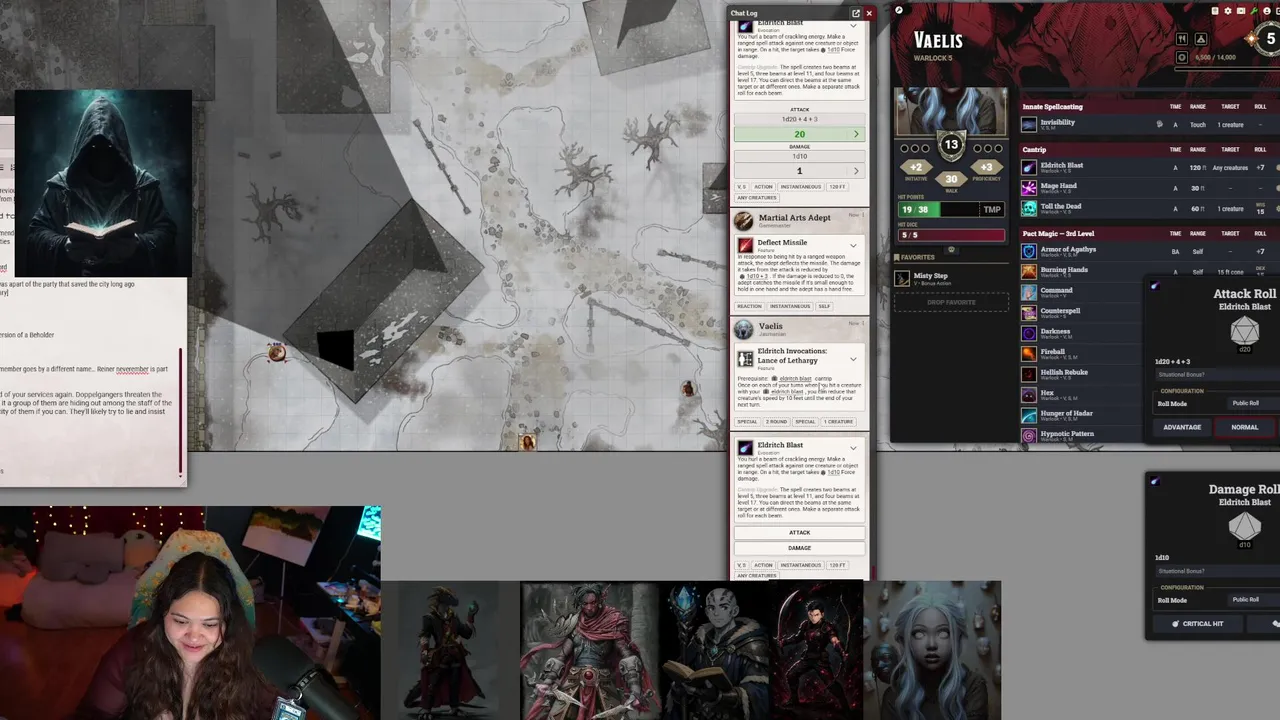Click the hooded figure portrait thumbnail
Image resolution: width=1280 pixels, height=720 pixels.
(x=103, y=183)
